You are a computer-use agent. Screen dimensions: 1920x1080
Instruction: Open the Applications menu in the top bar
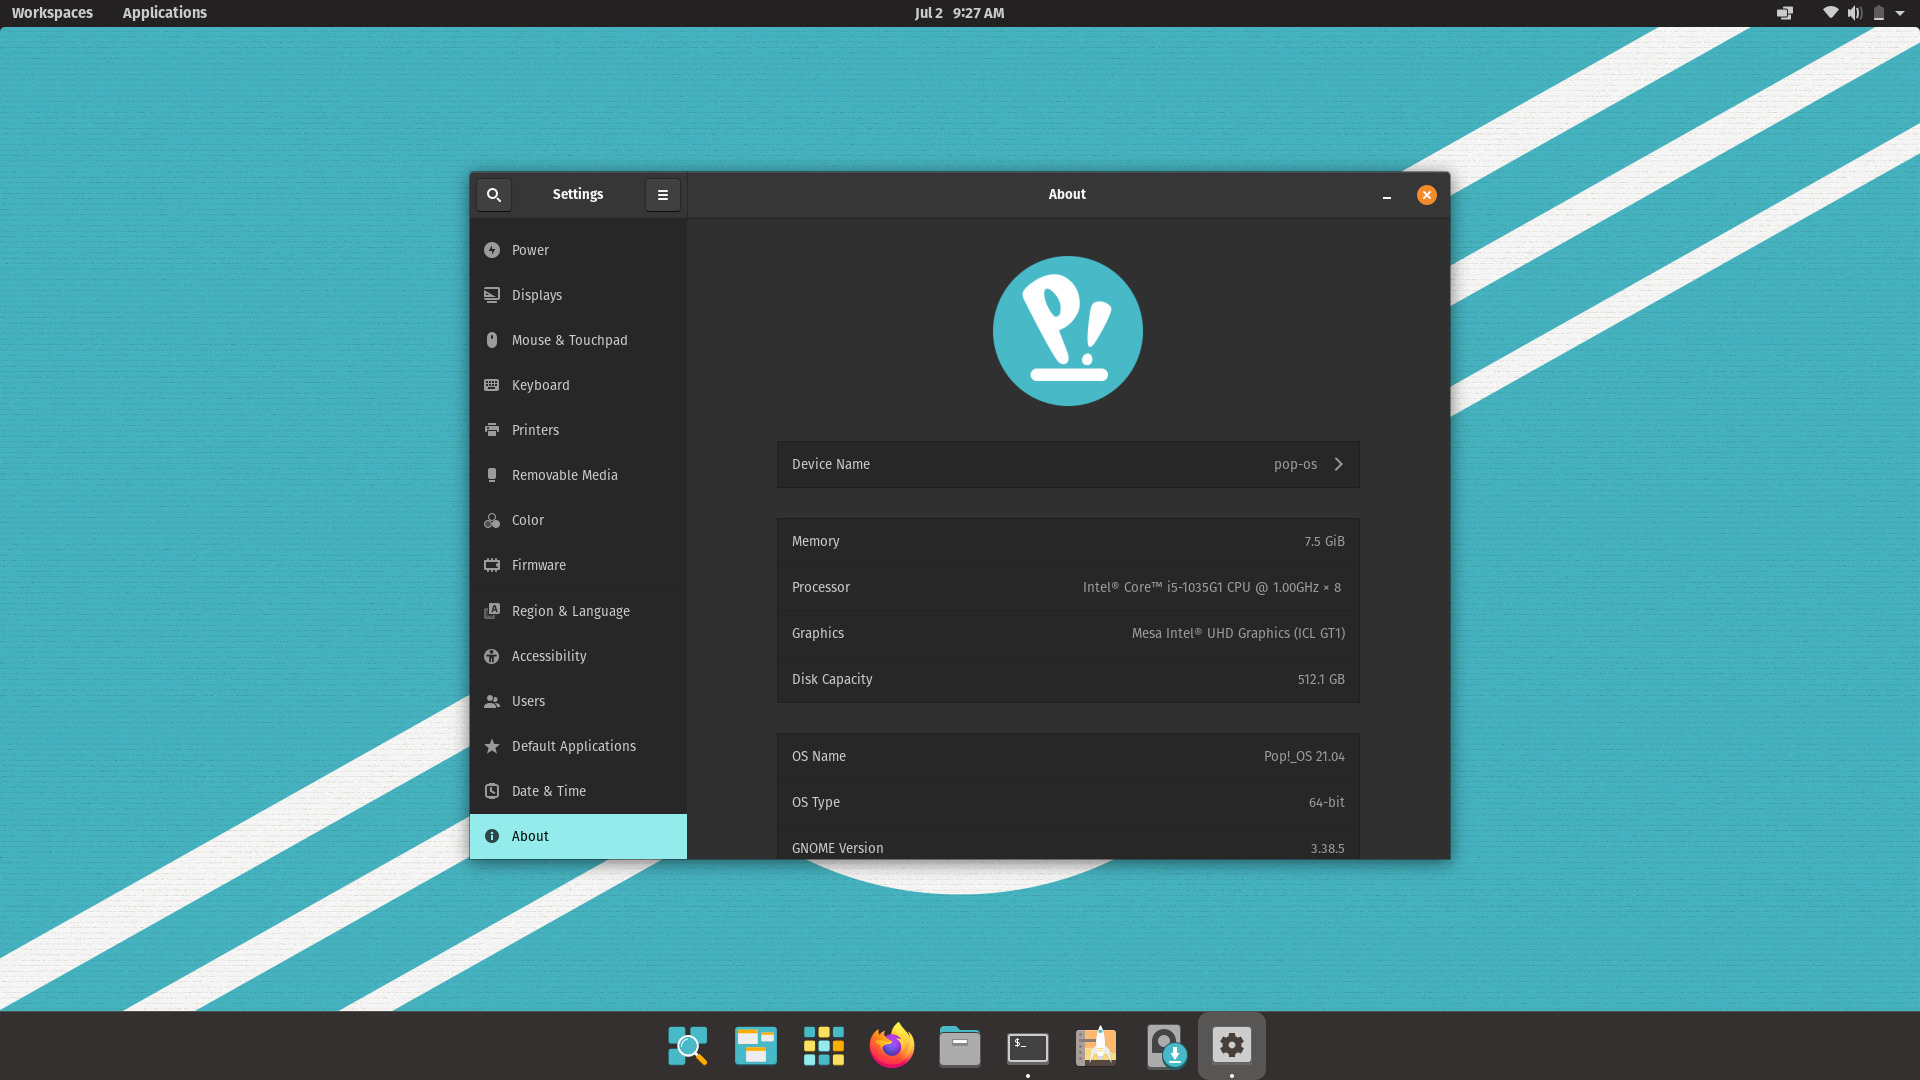point(164,13)
